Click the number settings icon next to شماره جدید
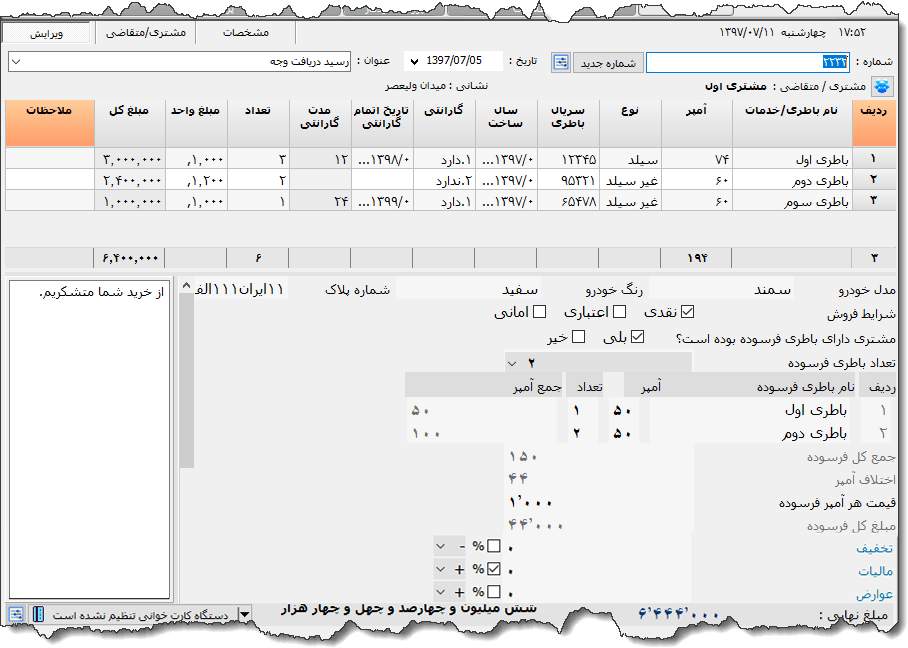Image resolution: width=908 pixels, height=648 pixels. click(x=560, y=63)
